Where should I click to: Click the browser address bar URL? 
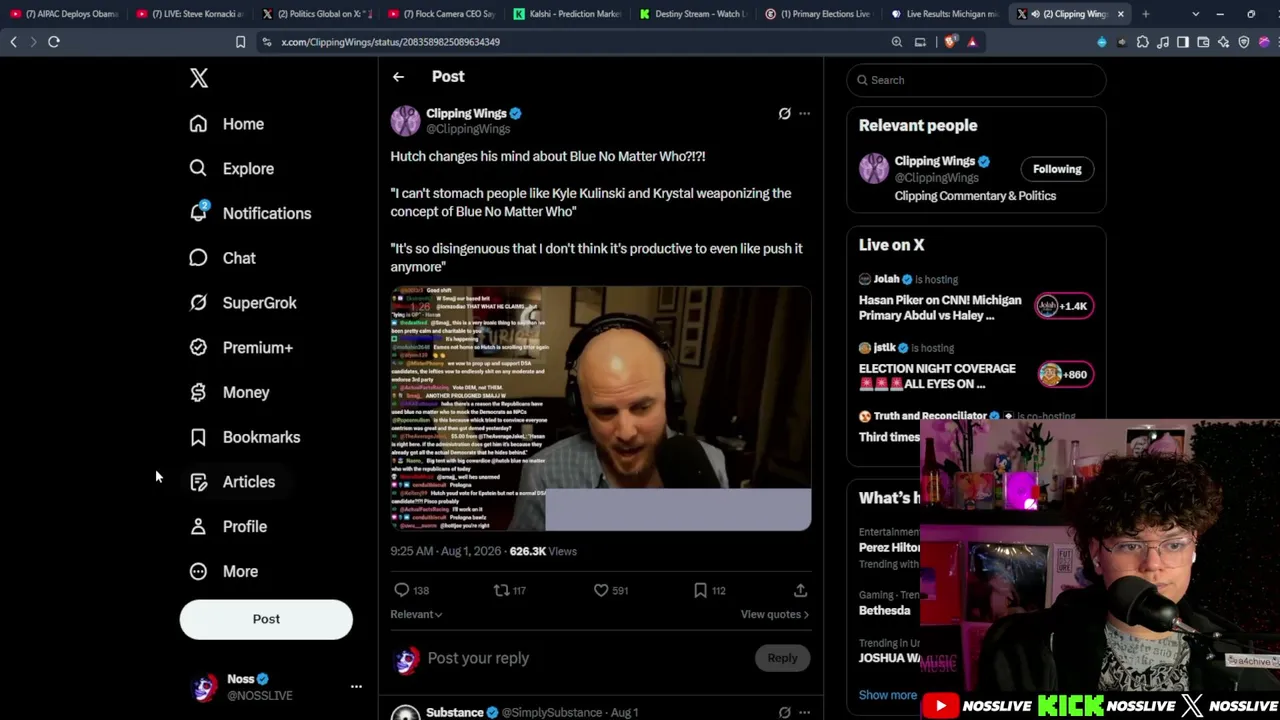(390, 42)
